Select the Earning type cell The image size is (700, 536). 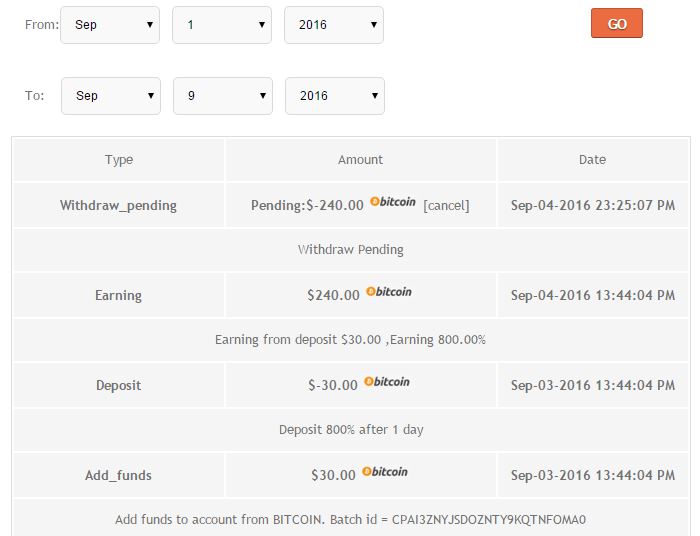(118, 296)
